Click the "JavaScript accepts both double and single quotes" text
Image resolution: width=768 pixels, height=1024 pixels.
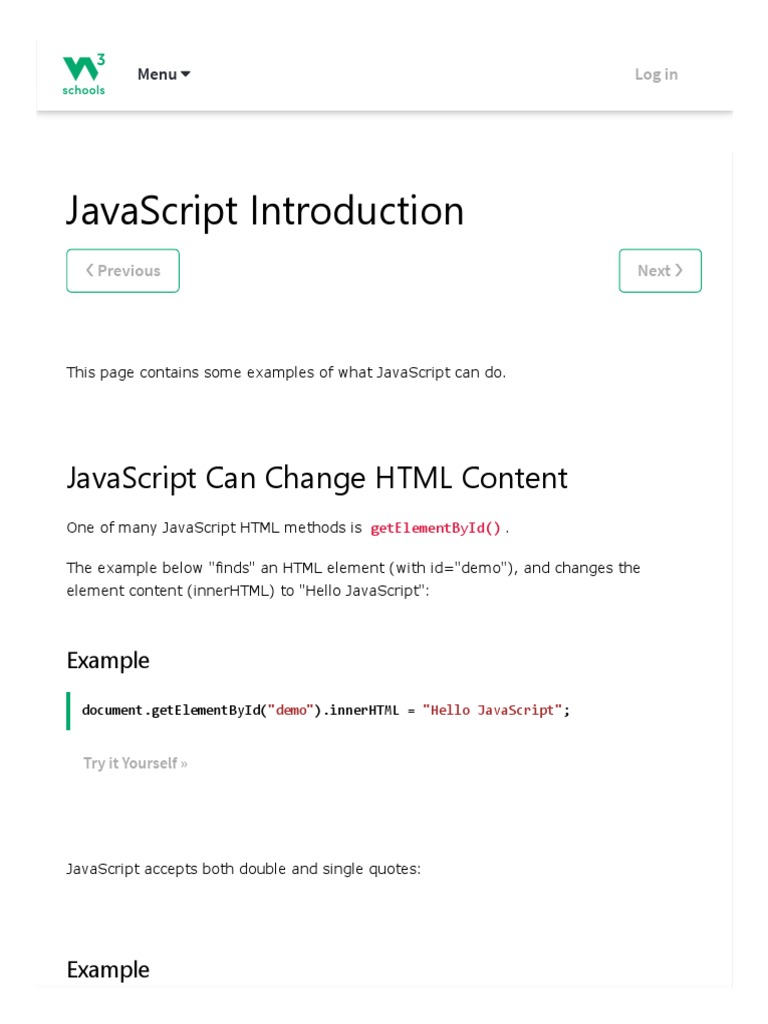[244, 869]
